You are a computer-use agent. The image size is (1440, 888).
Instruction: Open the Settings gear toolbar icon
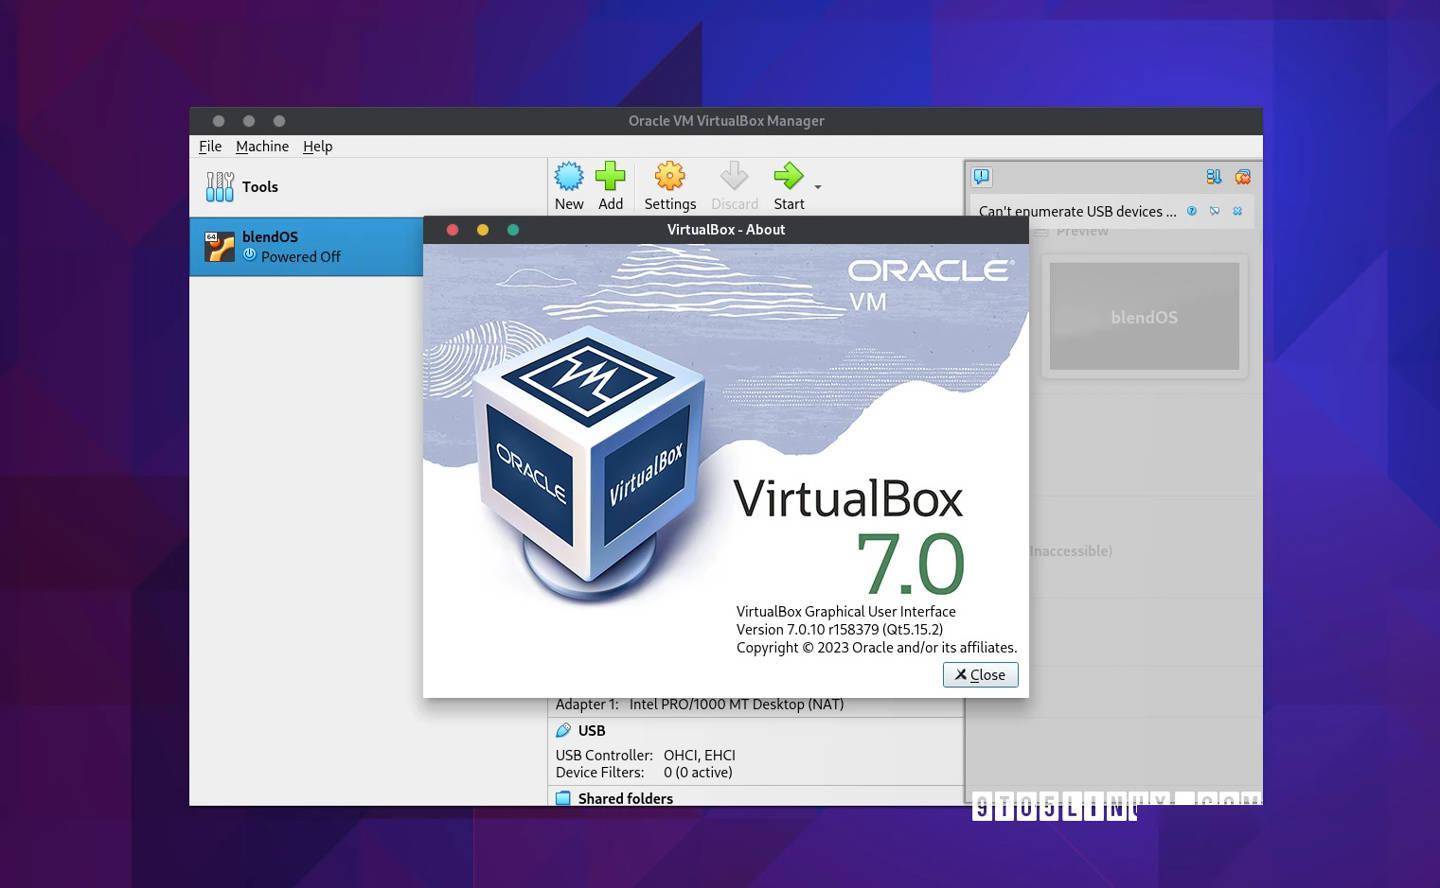(x=670, y=177)
